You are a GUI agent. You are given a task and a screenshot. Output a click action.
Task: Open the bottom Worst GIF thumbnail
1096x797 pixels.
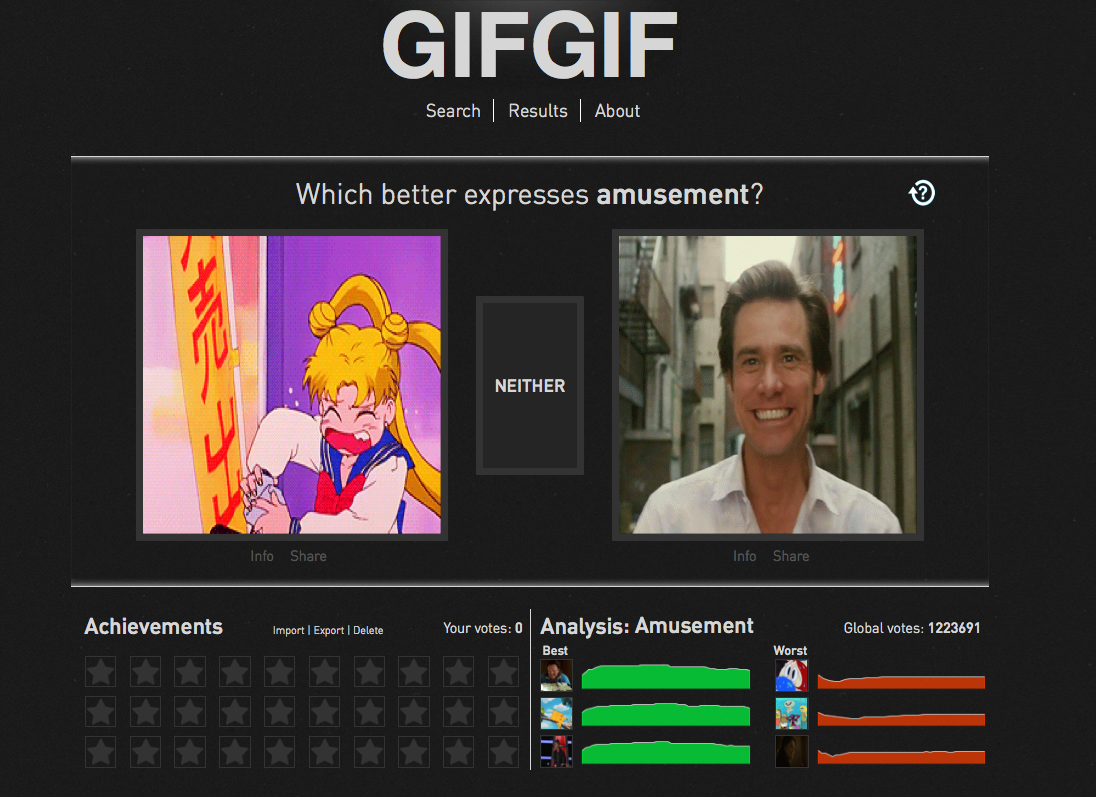(x=791, y=751)
